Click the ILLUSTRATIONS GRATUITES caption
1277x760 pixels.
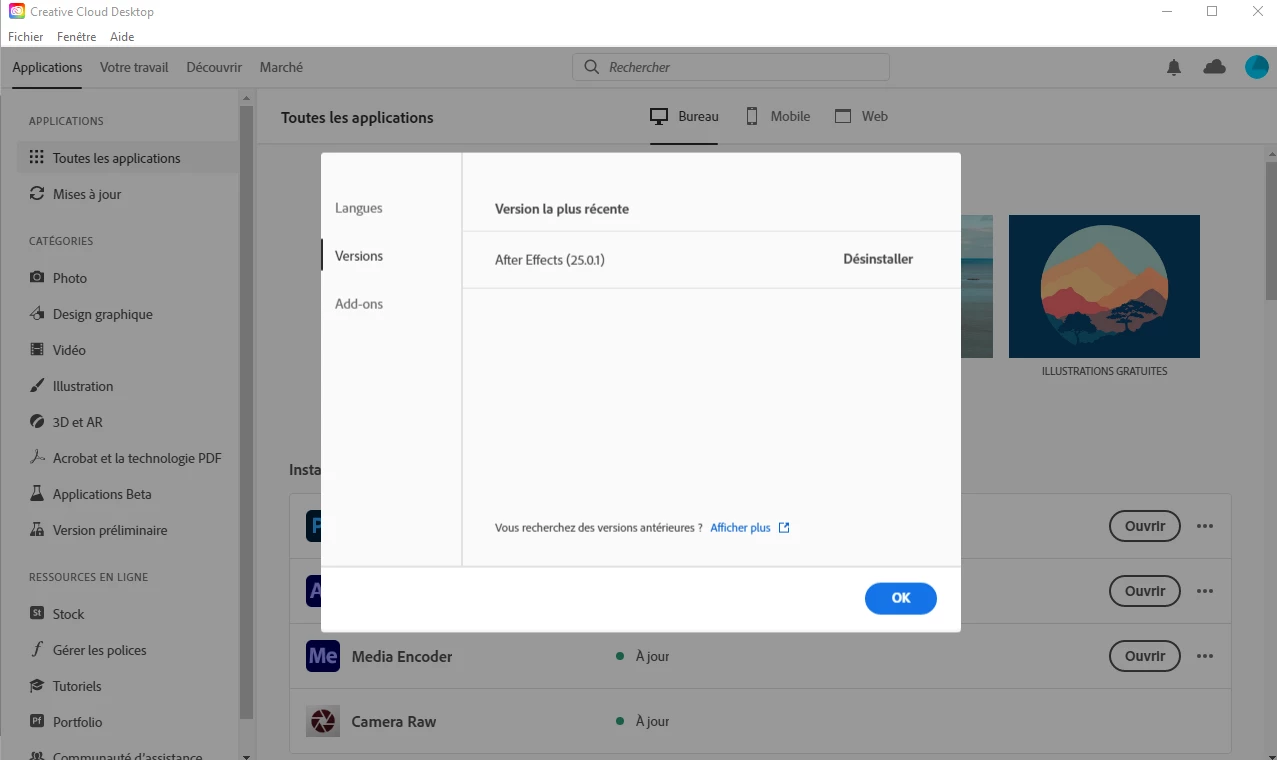[1104, 371]
